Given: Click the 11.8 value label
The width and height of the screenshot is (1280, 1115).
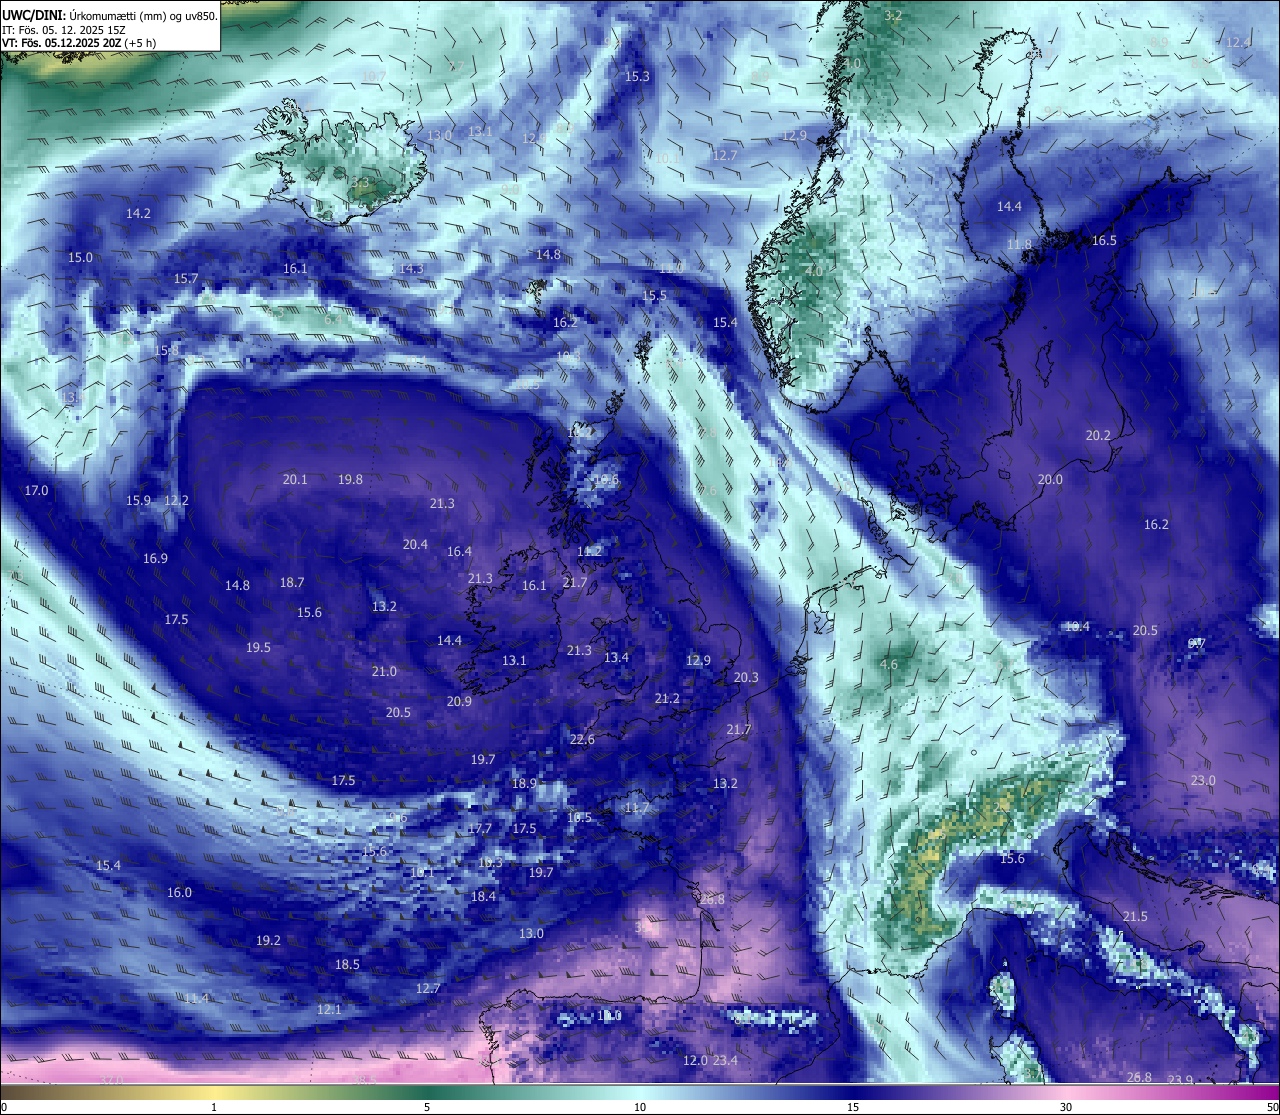Looking at the screenshot, I should [x=1019, y=245].
